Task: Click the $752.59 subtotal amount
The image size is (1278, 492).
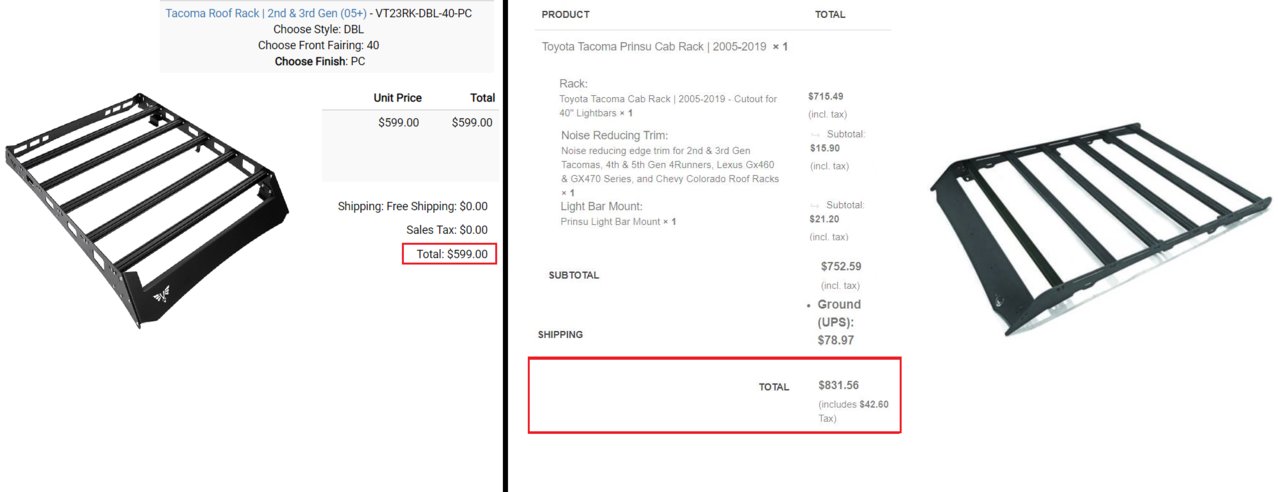Action: pyautogui.click(x=840, y=266)
